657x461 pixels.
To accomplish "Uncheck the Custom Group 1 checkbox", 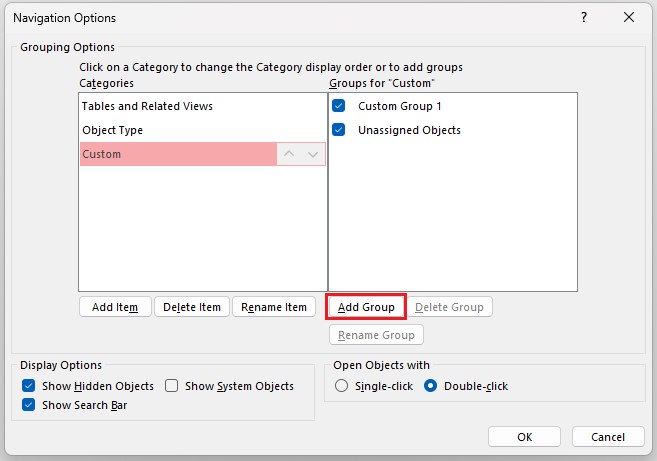I will (339, 106).
